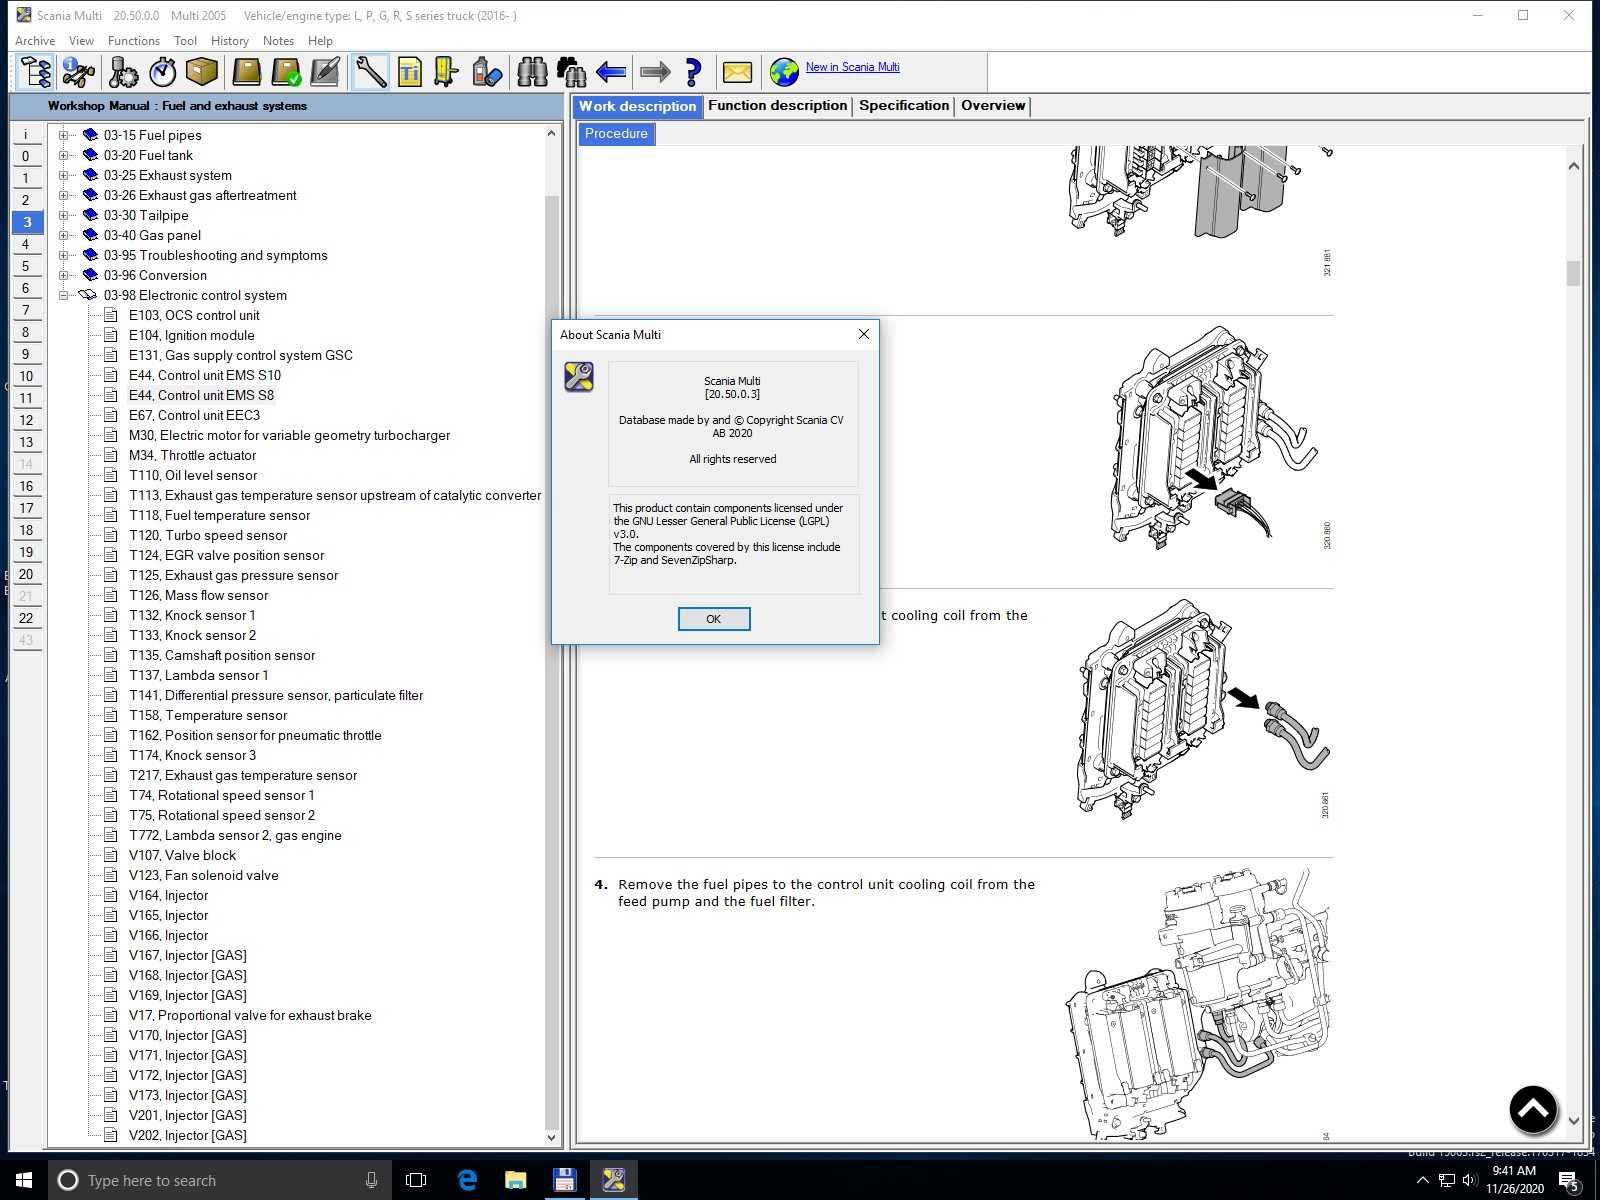
Task: Switch to Overview tab
Action: pos(993,106)
